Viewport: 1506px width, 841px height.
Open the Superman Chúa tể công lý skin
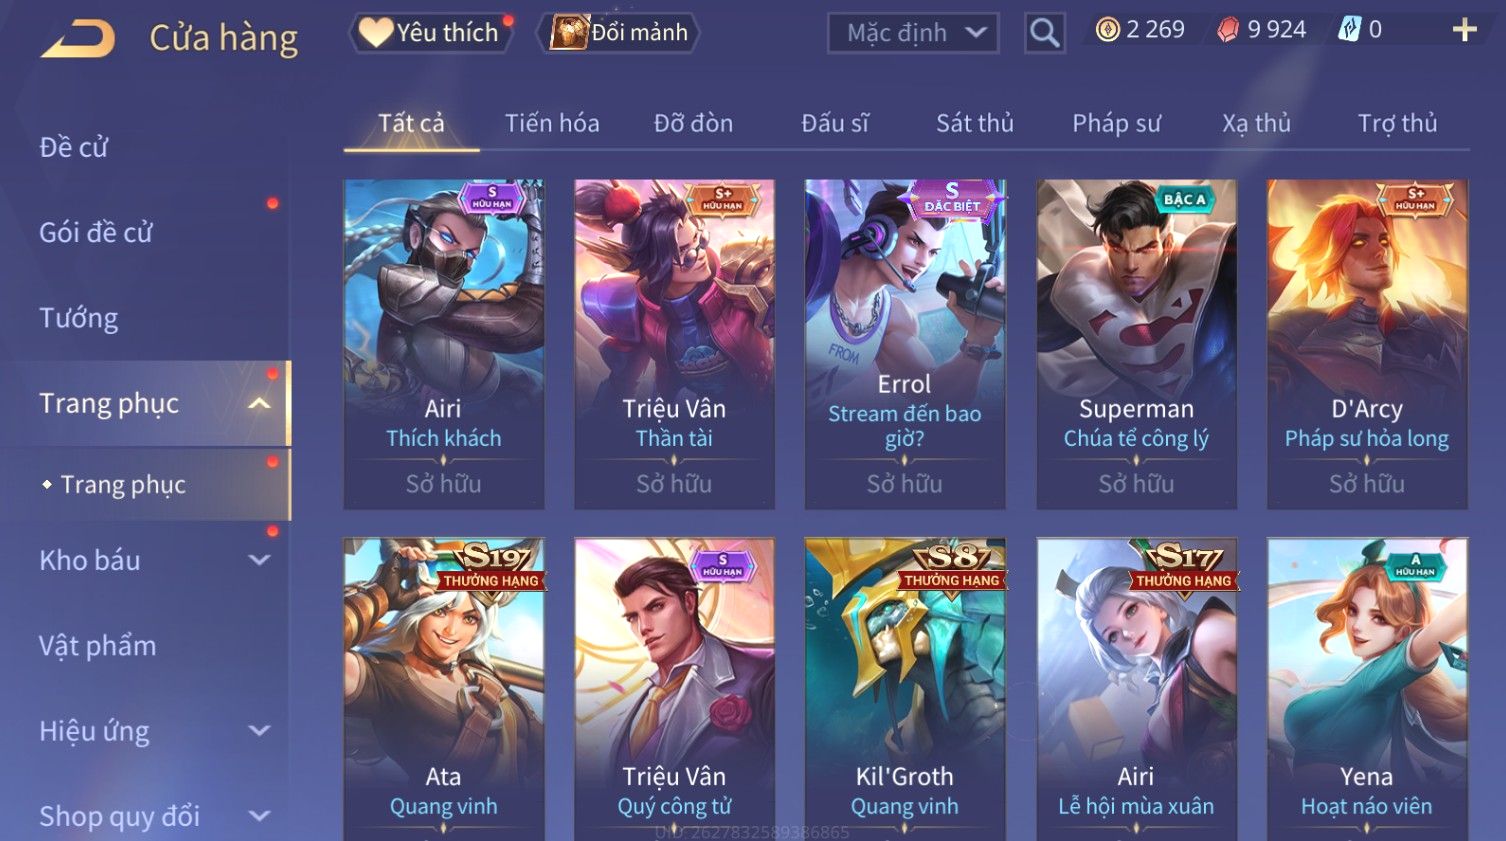click(1136, 344)
